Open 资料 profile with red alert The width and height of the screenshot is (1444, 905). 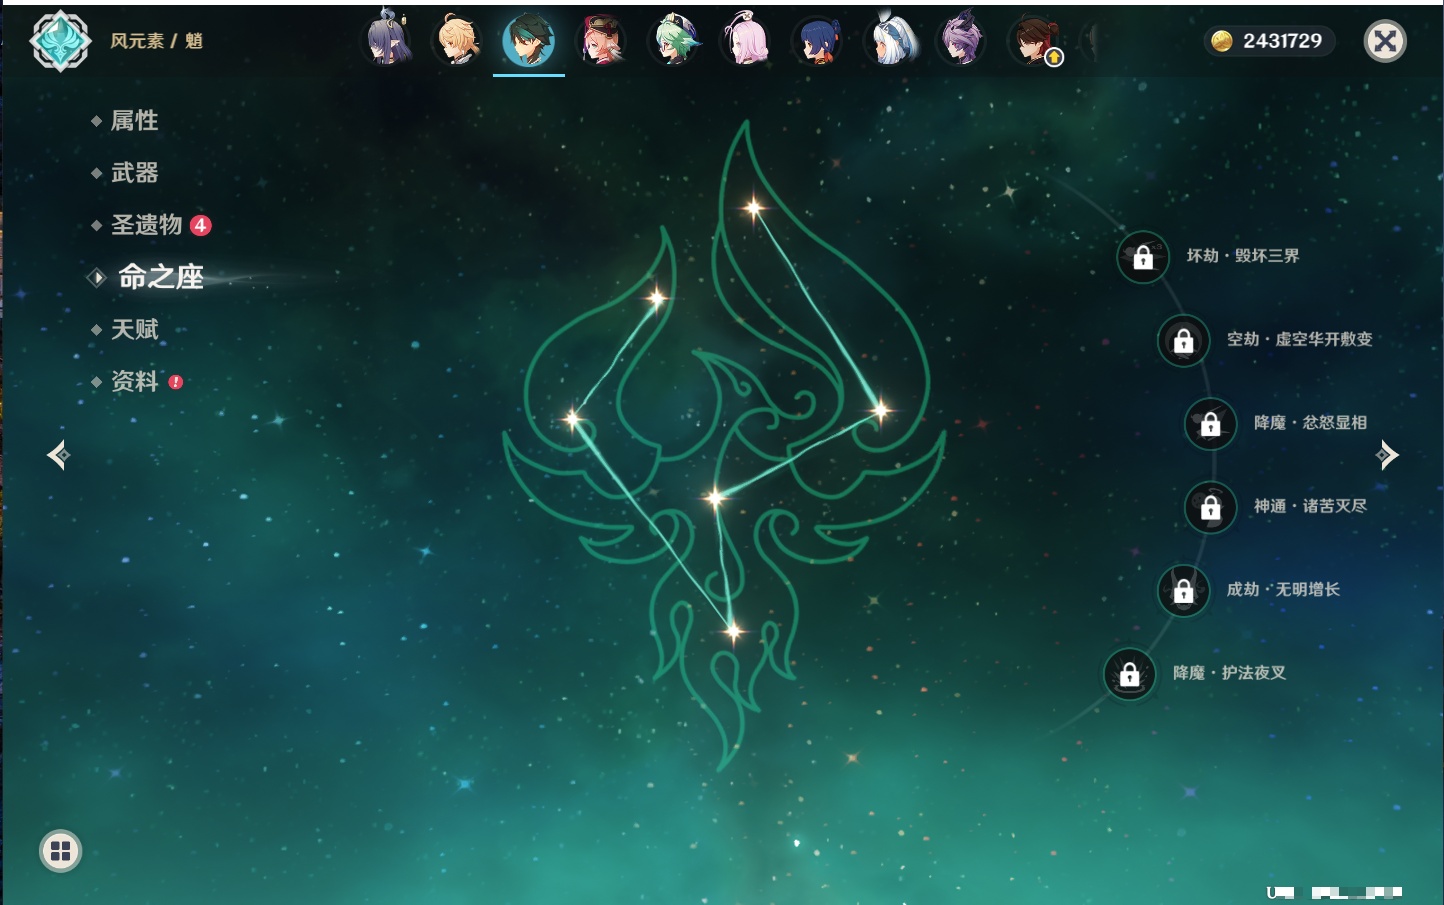(x=134, y=381)
